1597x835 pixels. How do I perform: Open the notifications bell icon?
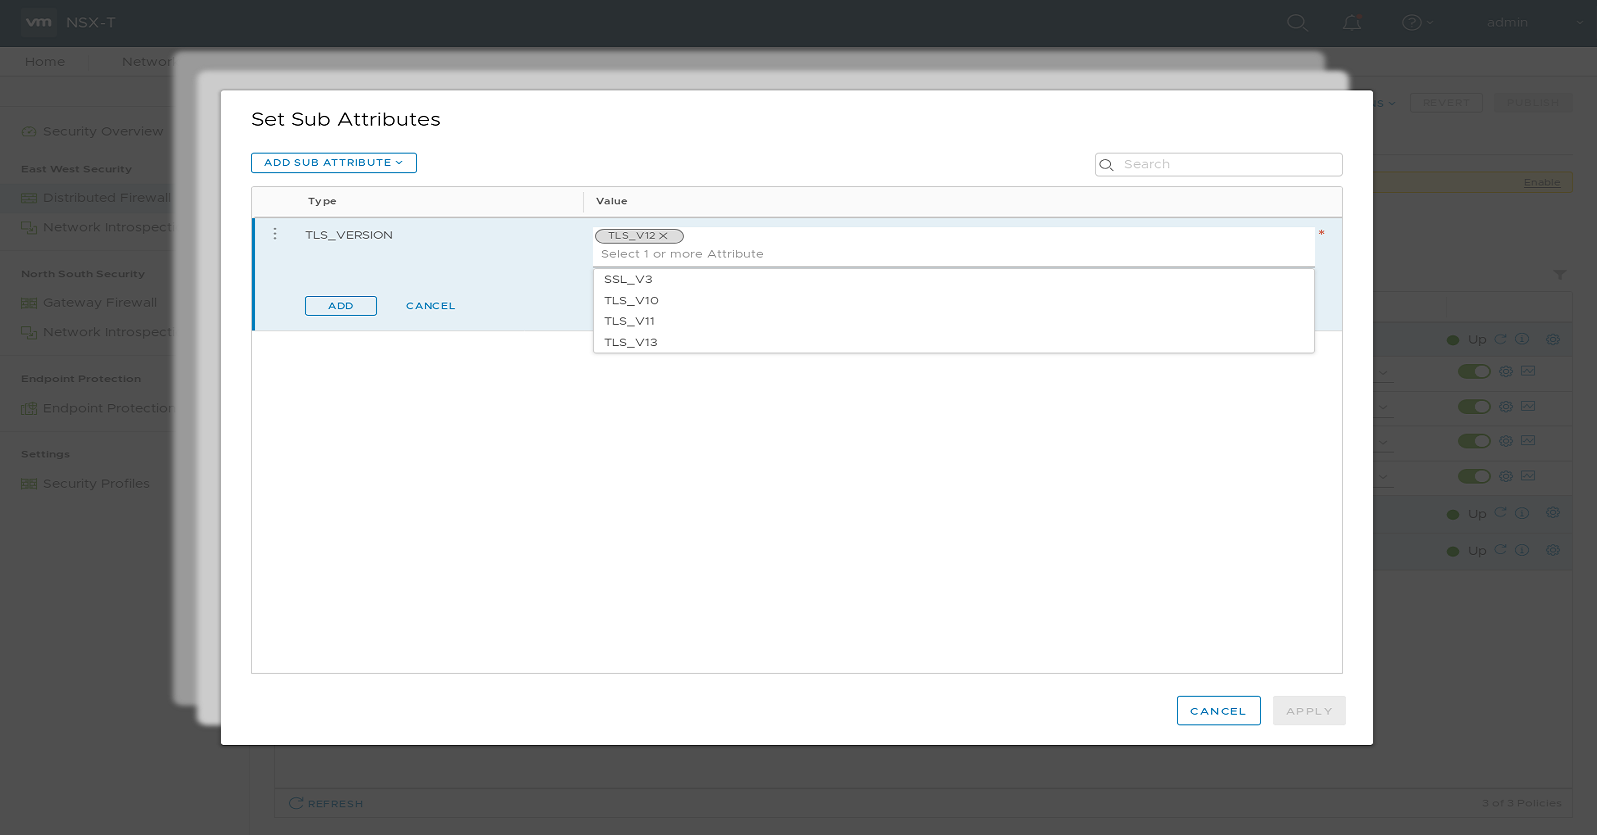[1352, 22]
